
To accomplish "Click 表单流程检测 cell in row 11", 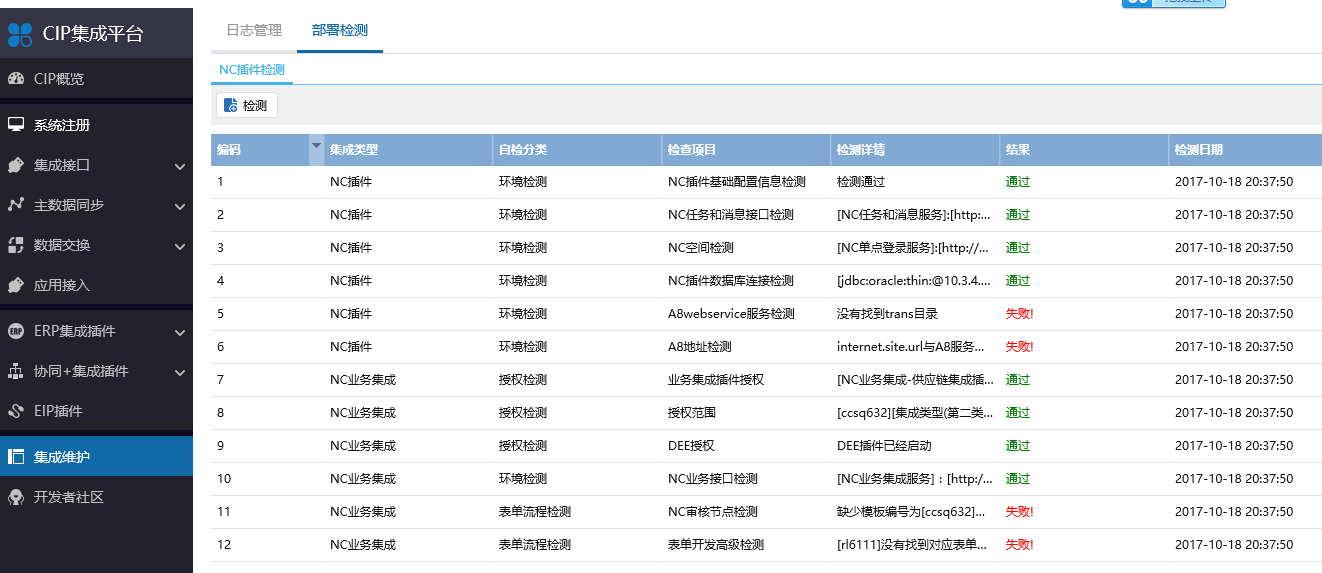I will tap(535, 512).
